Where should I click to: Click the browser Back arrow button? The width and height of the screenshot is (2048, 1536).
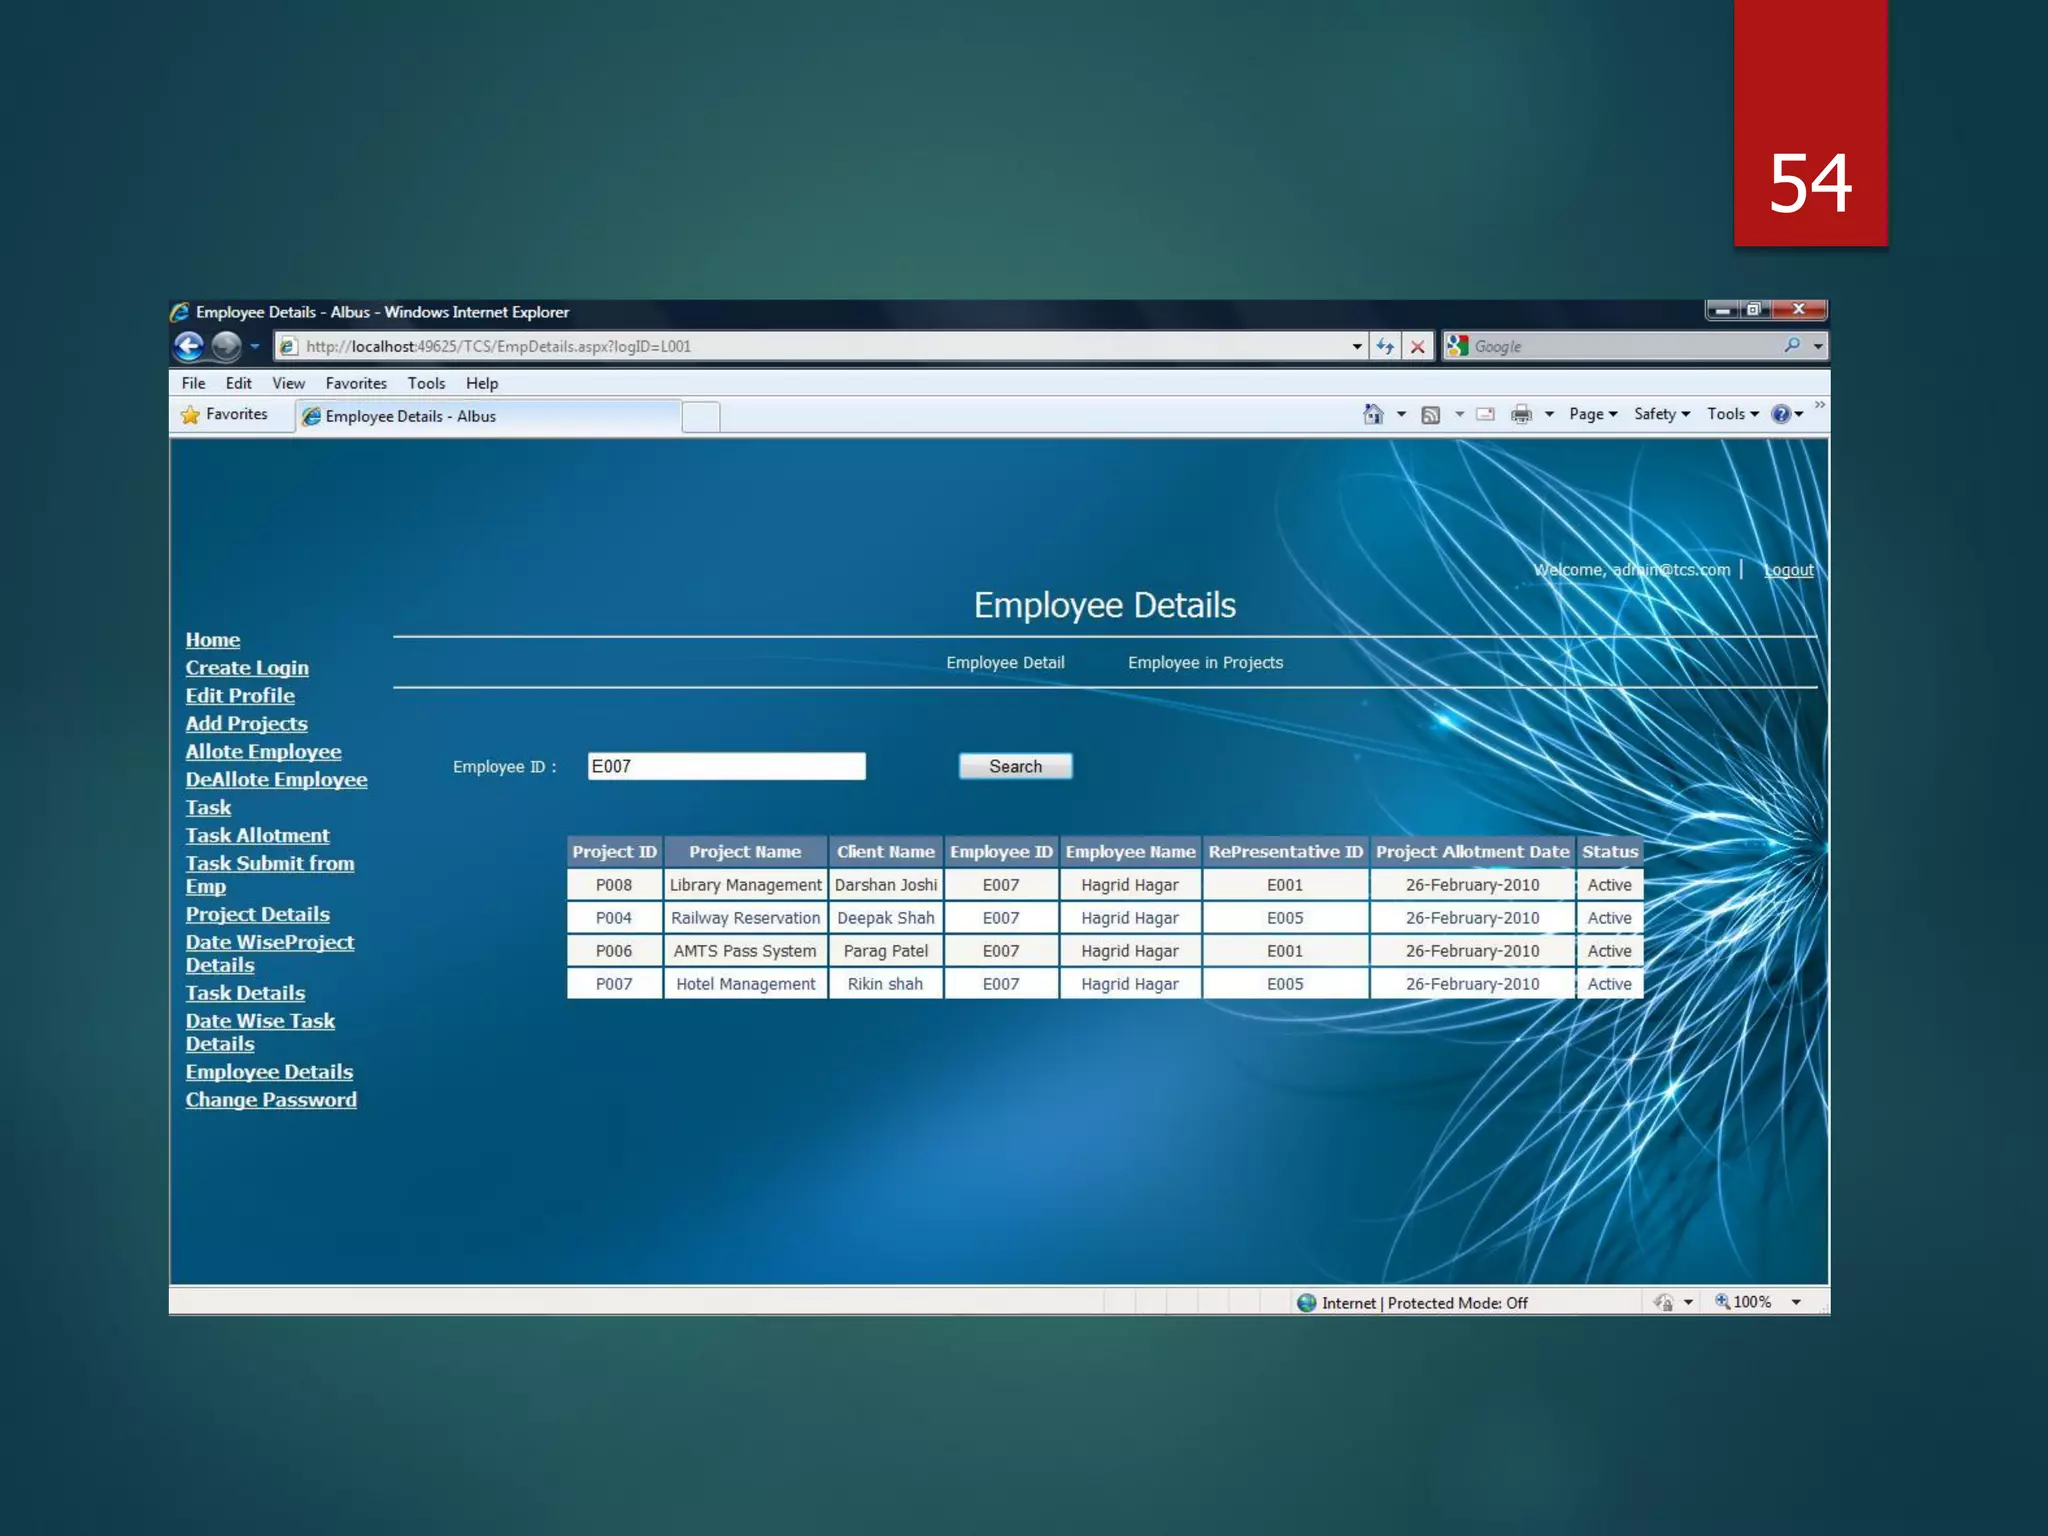[x=189, y=346]
